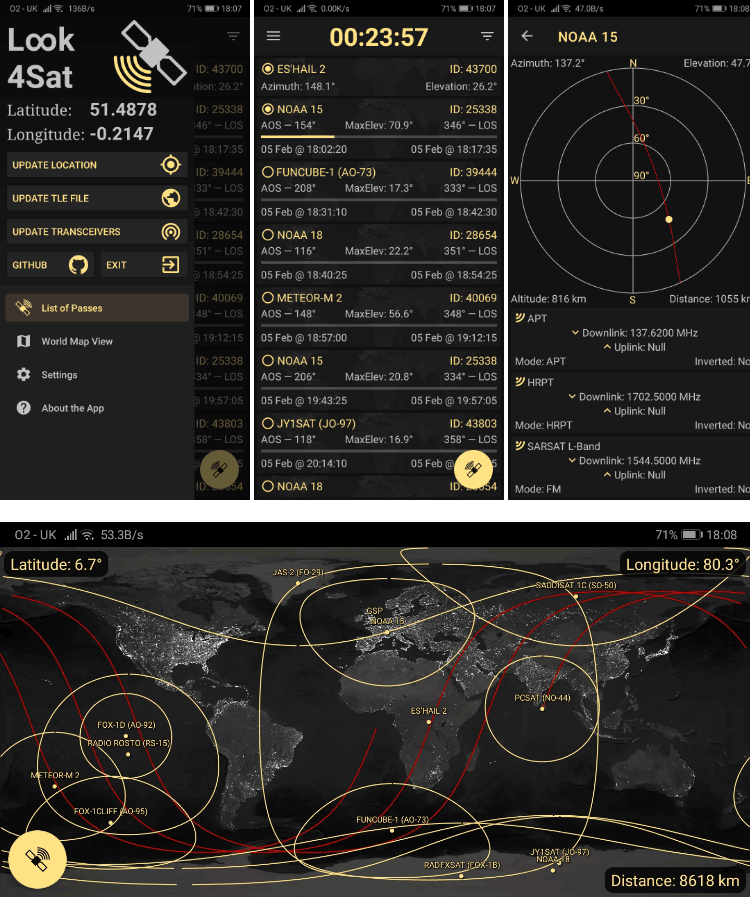The width and height of the screenshot is (750, 897).
Task: Tap the SARSAT L-Band signal icon
Action: (519, 446)
